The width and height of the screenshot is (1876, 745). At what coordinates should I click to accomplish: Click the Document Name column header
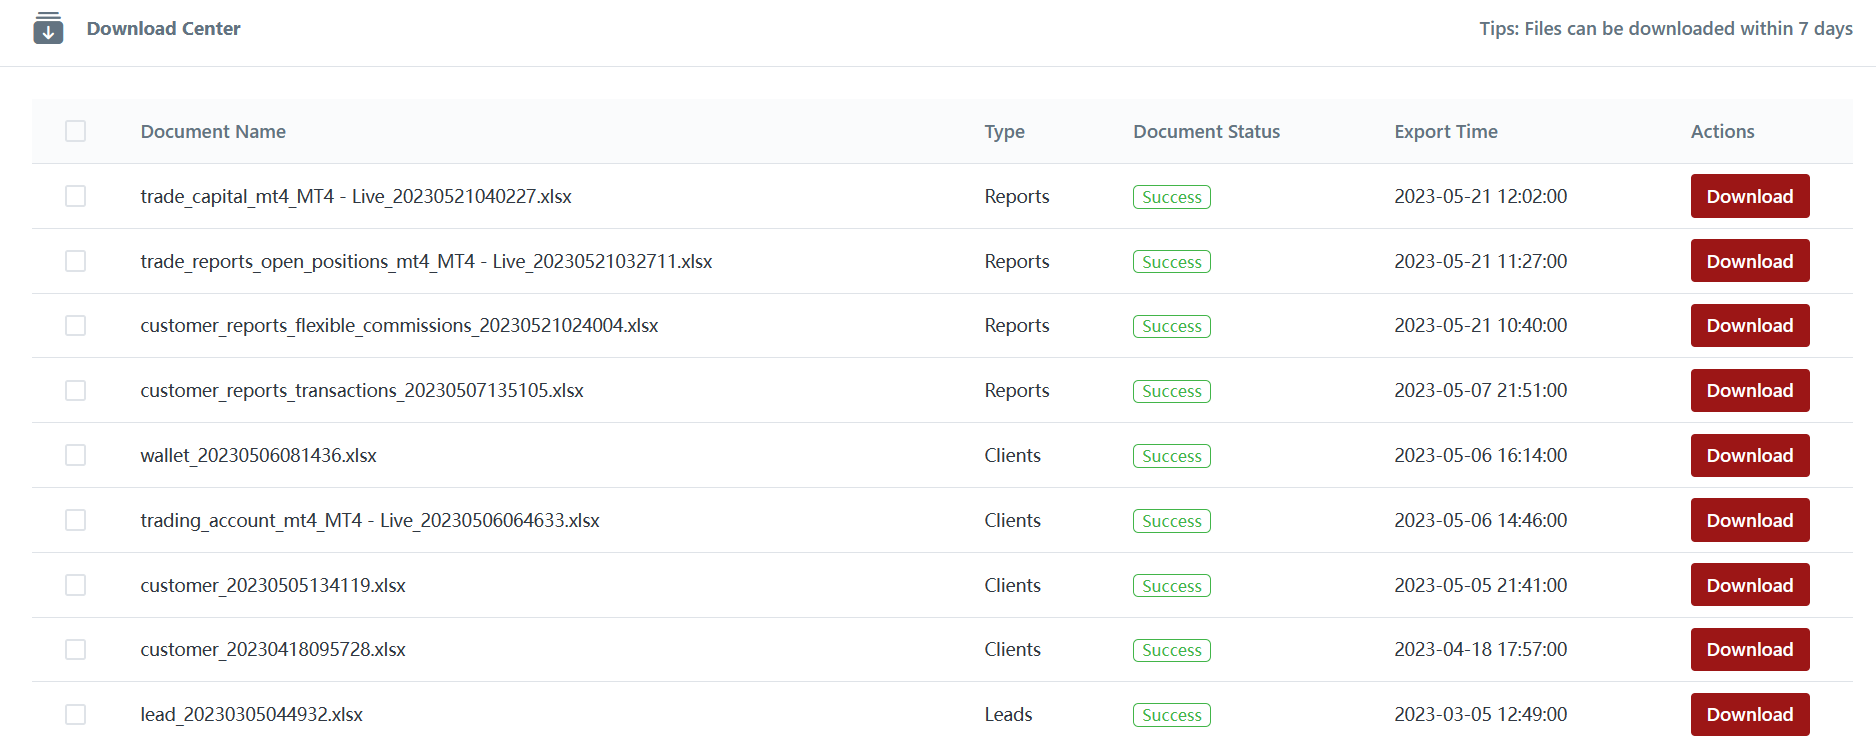[213, 131]
